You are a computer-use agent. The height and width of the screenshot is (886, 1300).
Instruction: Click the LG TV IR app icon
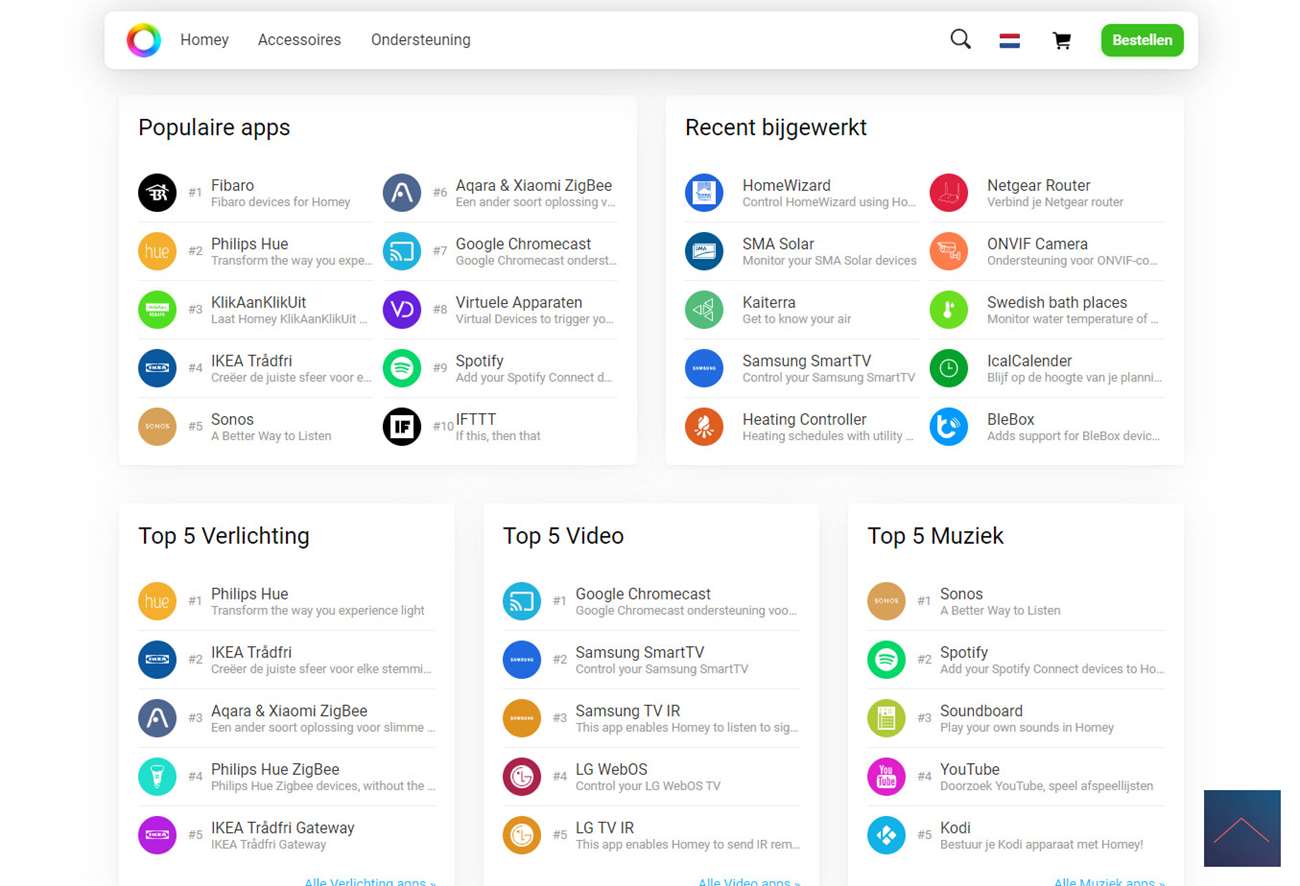[x=522, y=835]
